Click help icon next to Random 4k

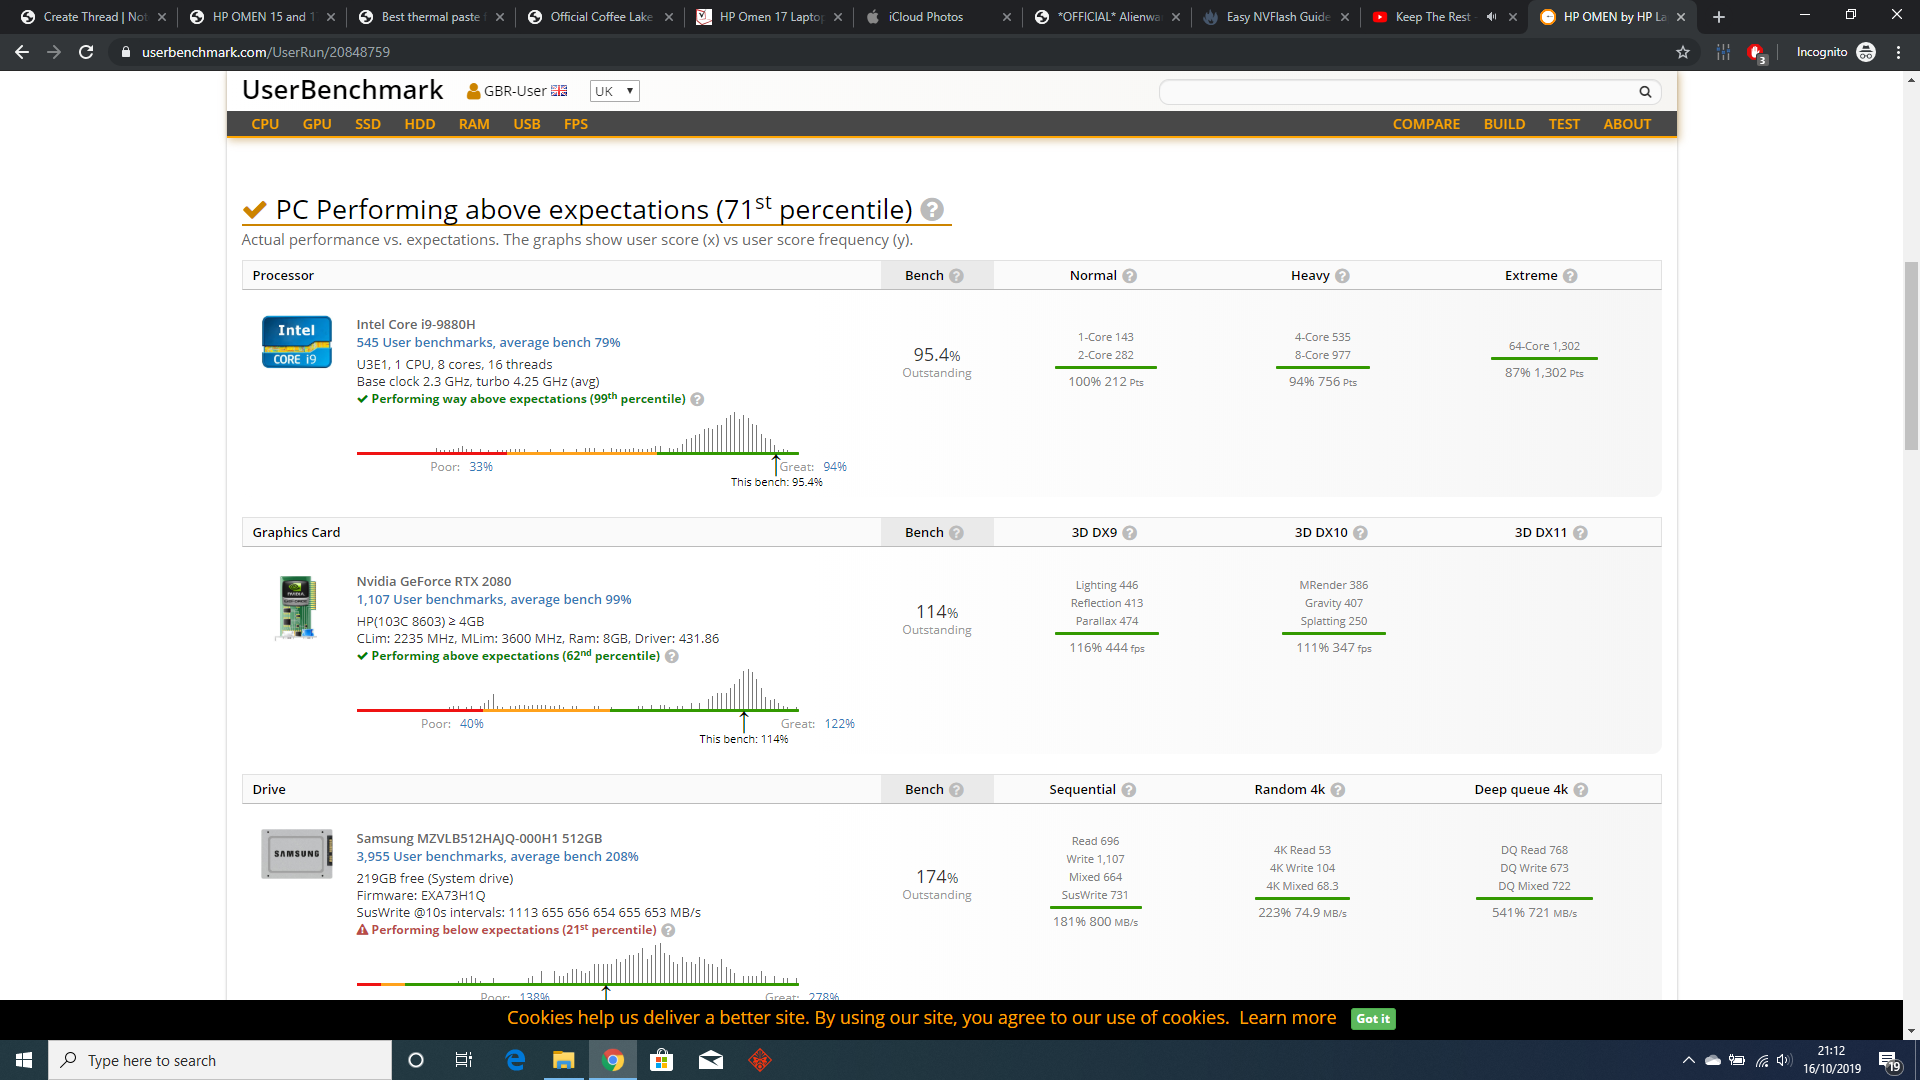point(1338,790)
